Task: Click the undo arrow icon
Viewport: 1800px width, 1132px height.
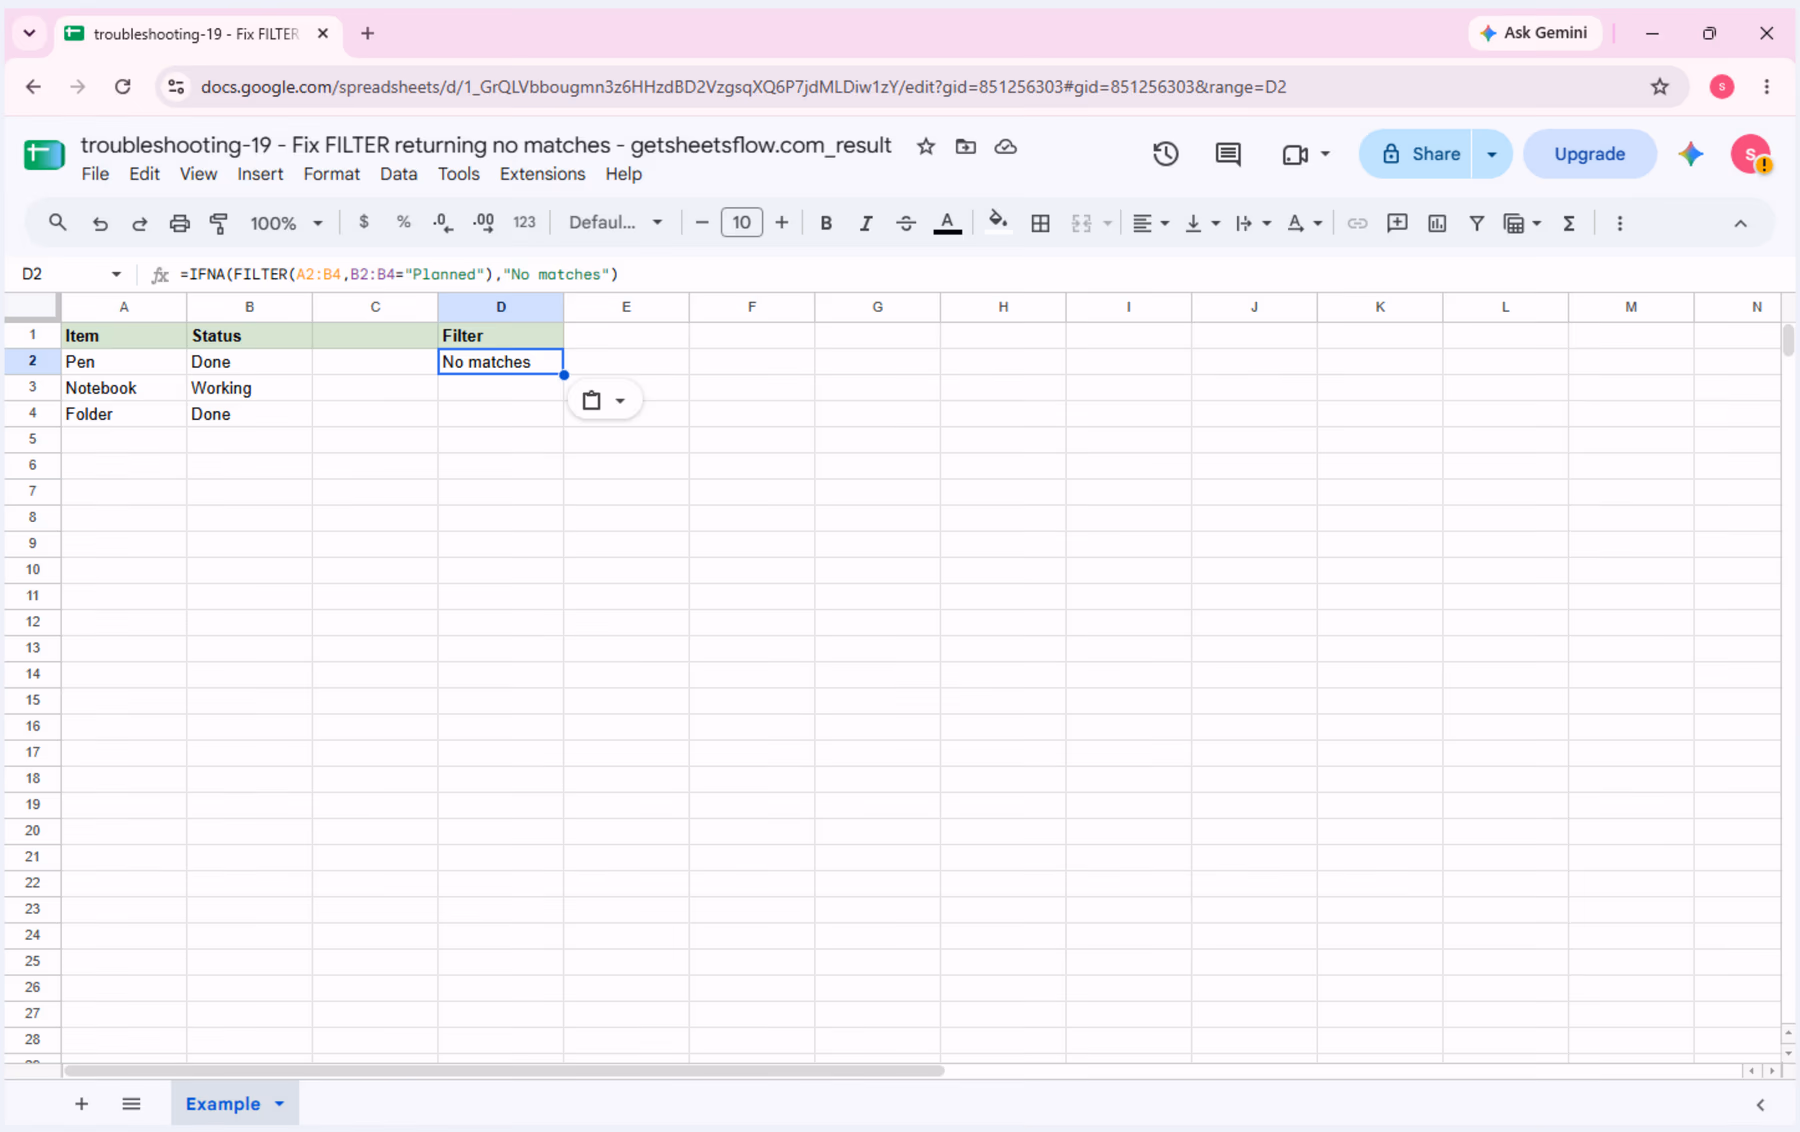Action: [100, 223]
